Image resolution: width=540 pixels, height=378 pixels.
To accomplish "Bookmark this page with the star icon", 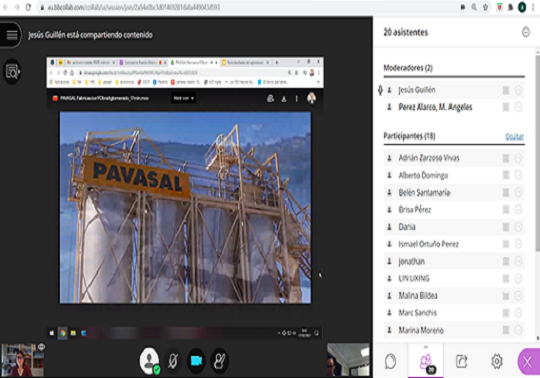I will (485, 7).
